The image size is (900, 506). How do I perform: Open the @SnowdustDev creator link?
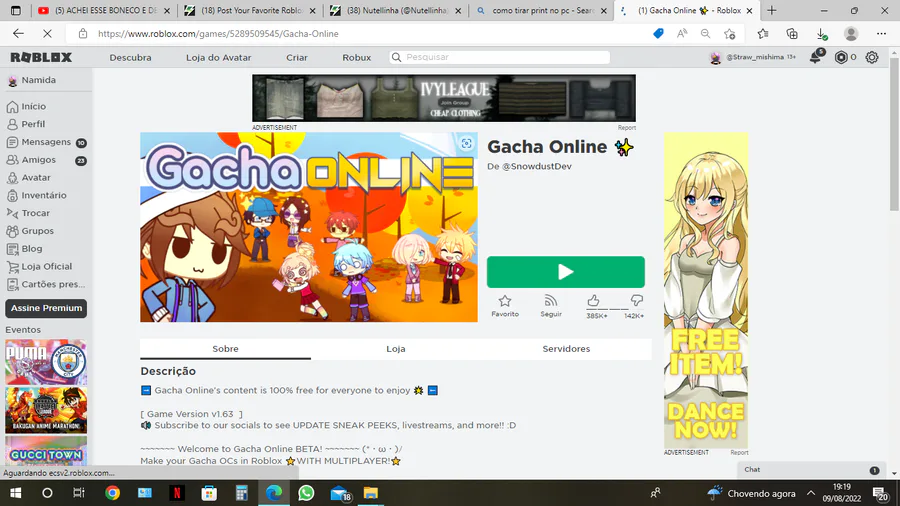[537, 166]
